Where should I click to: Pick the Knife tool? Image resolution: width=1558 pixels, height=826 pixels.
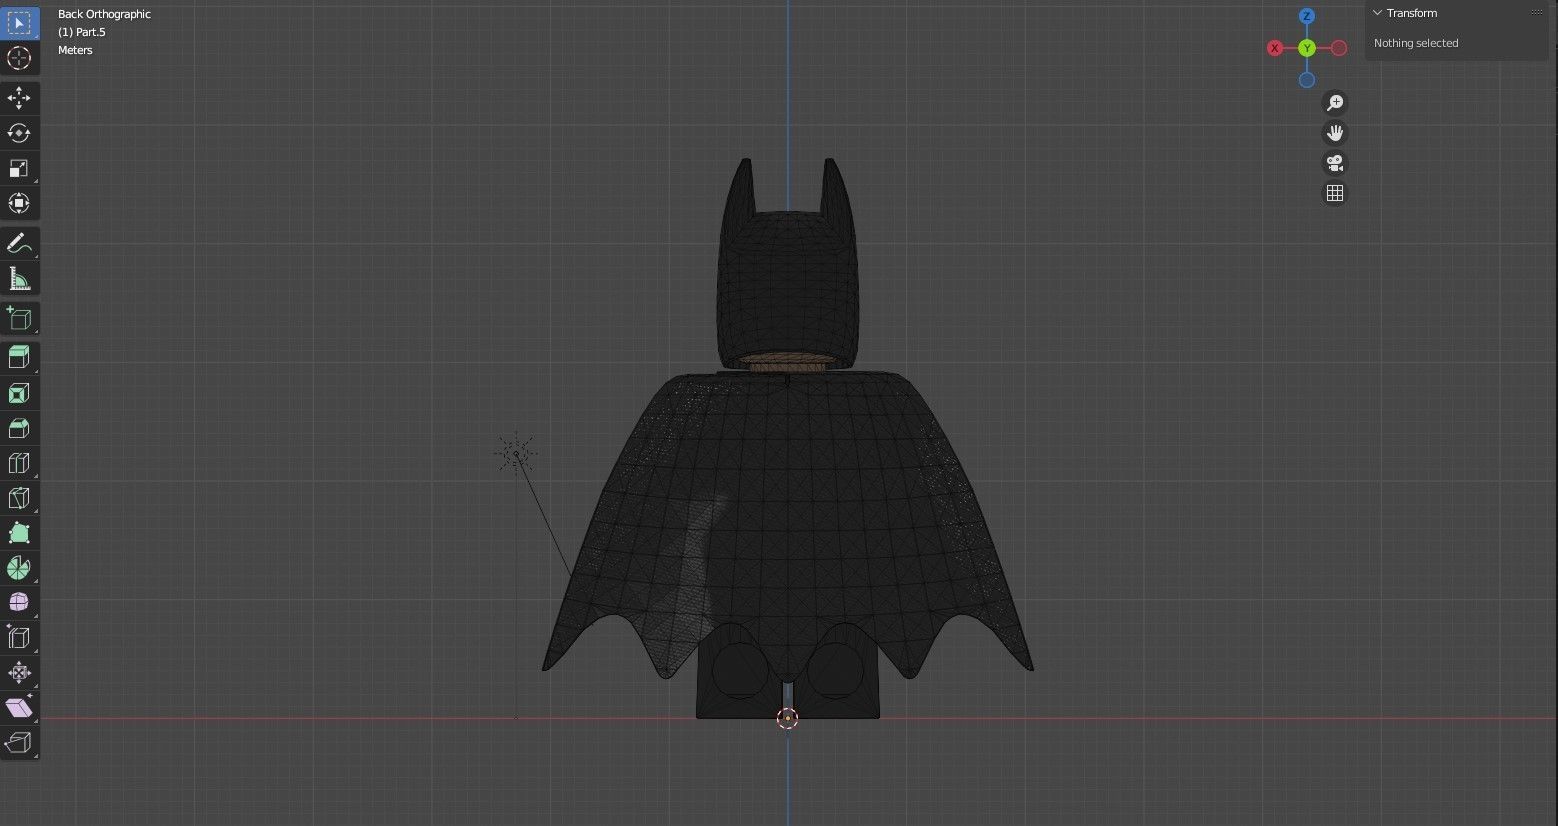click(x=19, y=498)
